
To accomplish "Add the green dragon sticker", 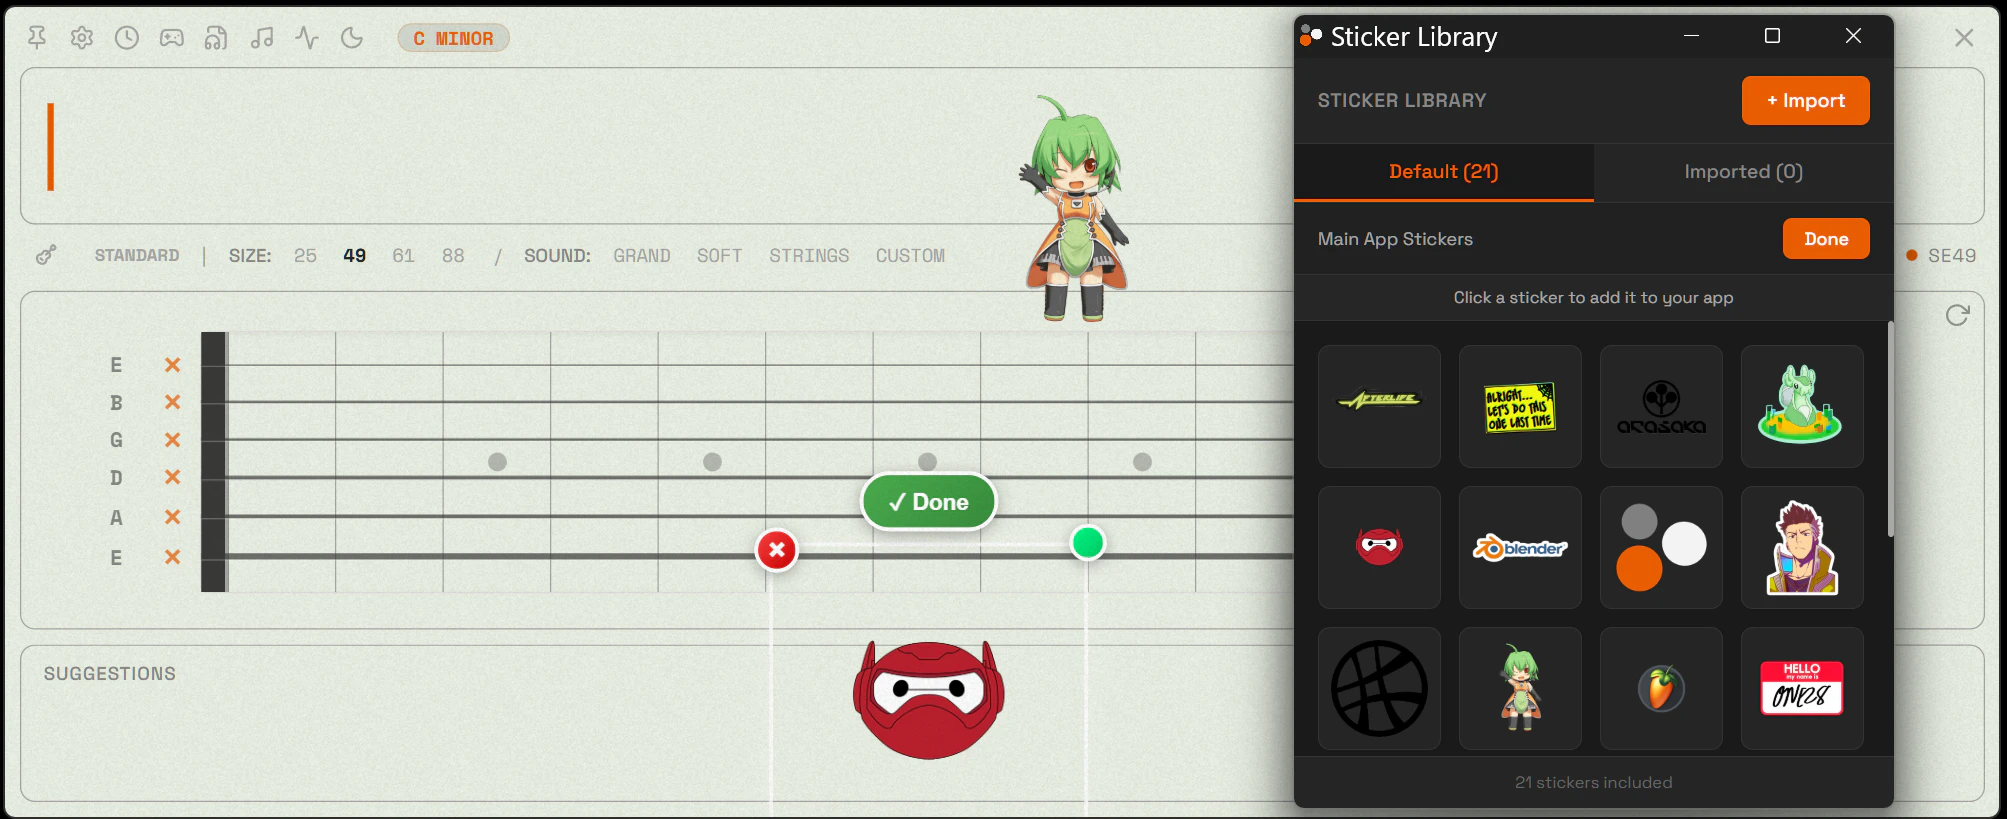I will 1802,406.
